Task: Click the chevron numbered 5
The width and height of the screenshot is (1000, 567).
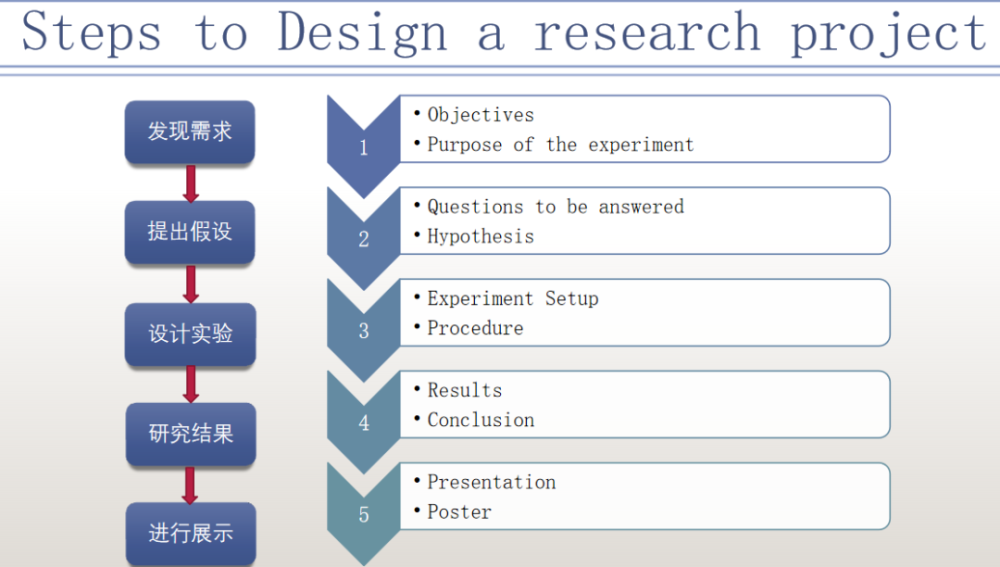Action: pos(364,514)
